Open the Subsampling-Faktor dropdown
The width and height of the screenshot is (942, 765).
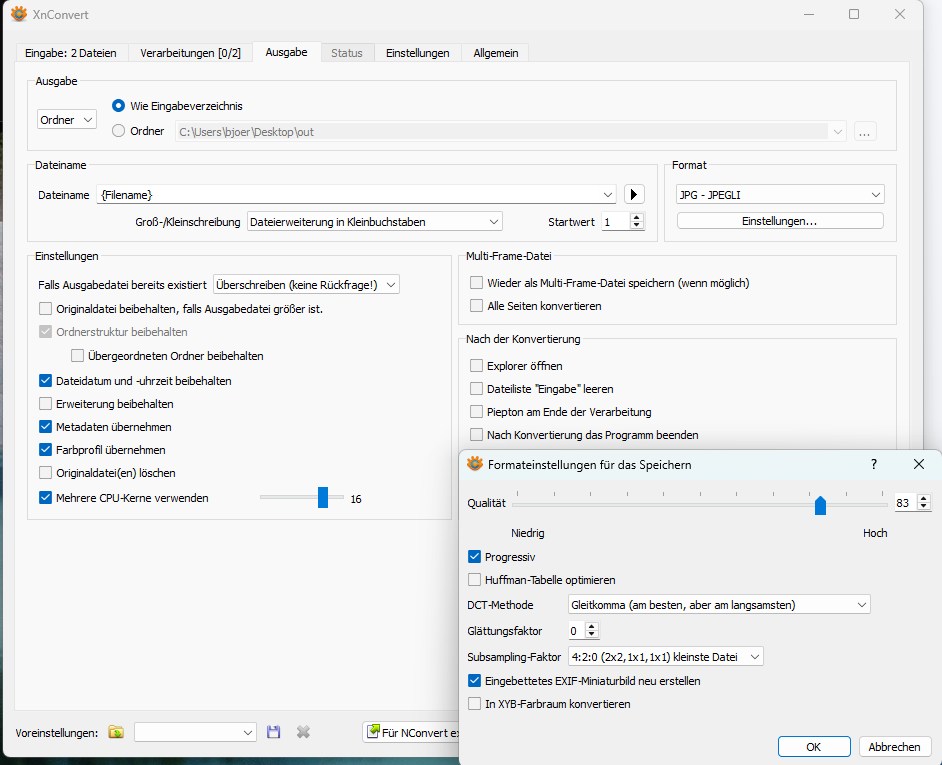(x=666, y=657)
